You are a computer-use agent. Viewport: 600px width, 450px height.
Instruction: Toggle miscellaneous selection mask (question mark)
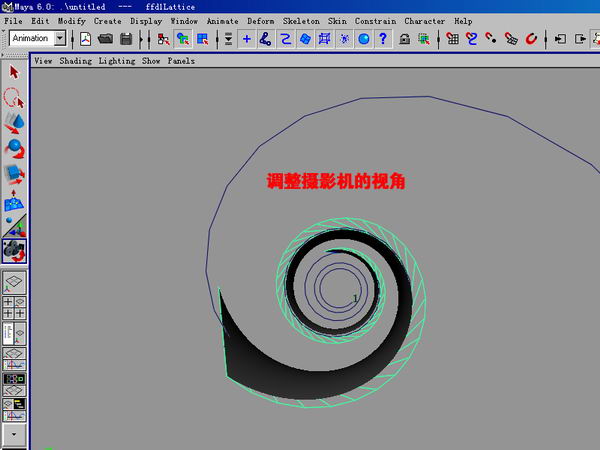(x=383, y=39)
